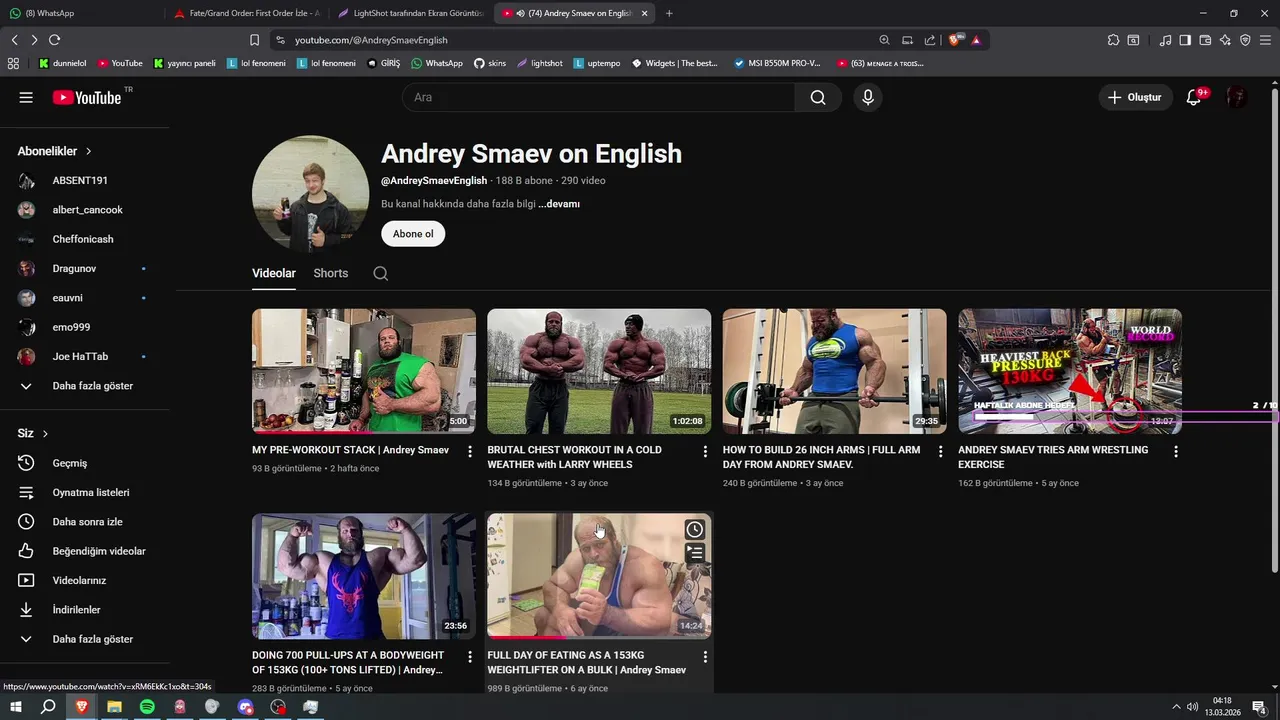Image resolution: width=1280 pixels, height=720 pixels.
Task: Expand Abonelikler section chevron
Action: [88, 151]
